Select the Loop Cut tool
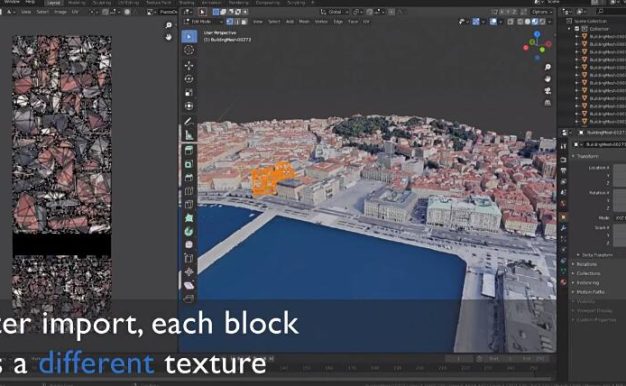Screen dimensions: 626x386 tap(189, 191)
